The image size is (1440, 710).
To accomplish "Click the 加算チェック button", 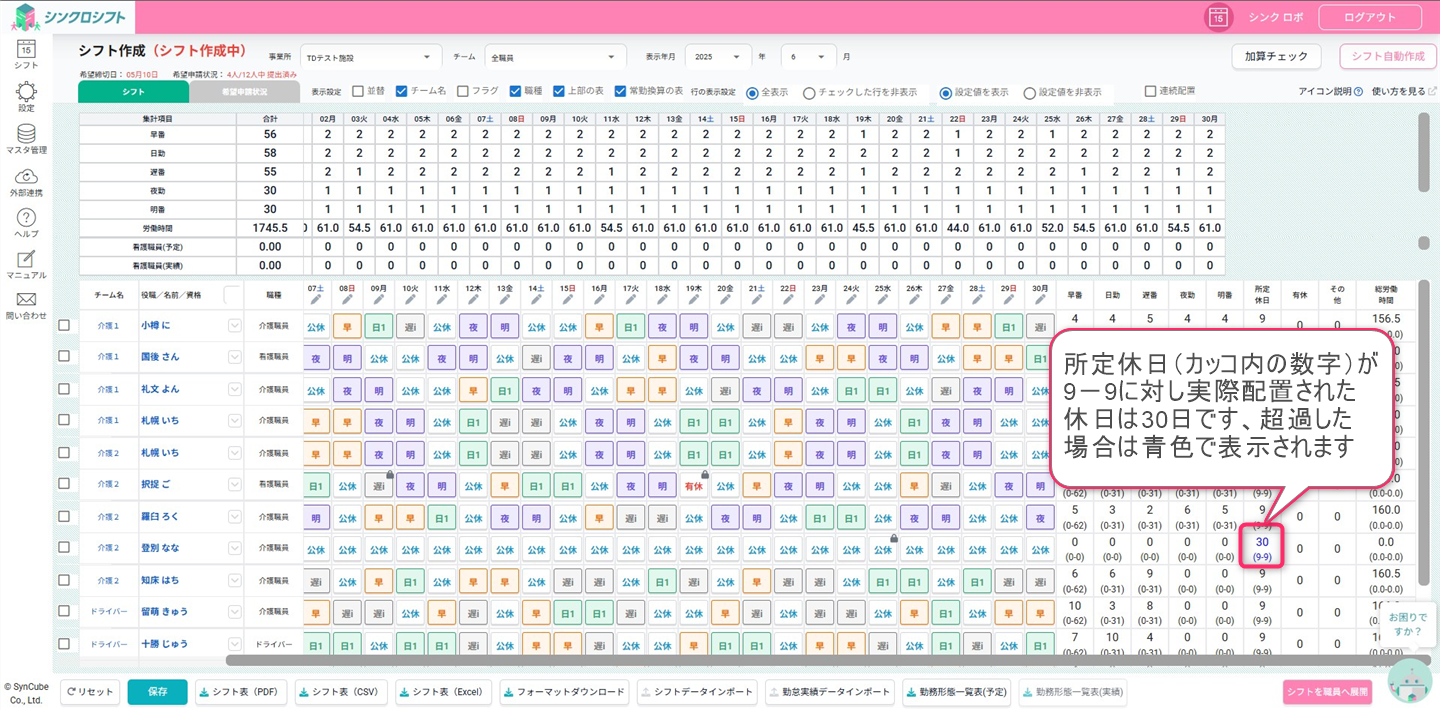I will (x=1276, y=57).
